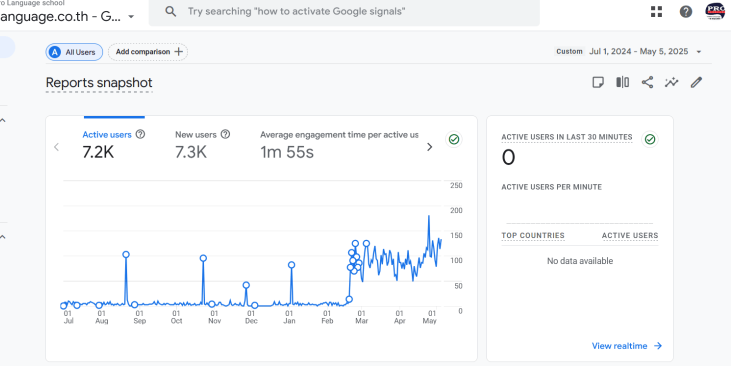Screen dimensions: 731x366
Task: Open the comparison columns icon
Action: (x=622, y=83)
